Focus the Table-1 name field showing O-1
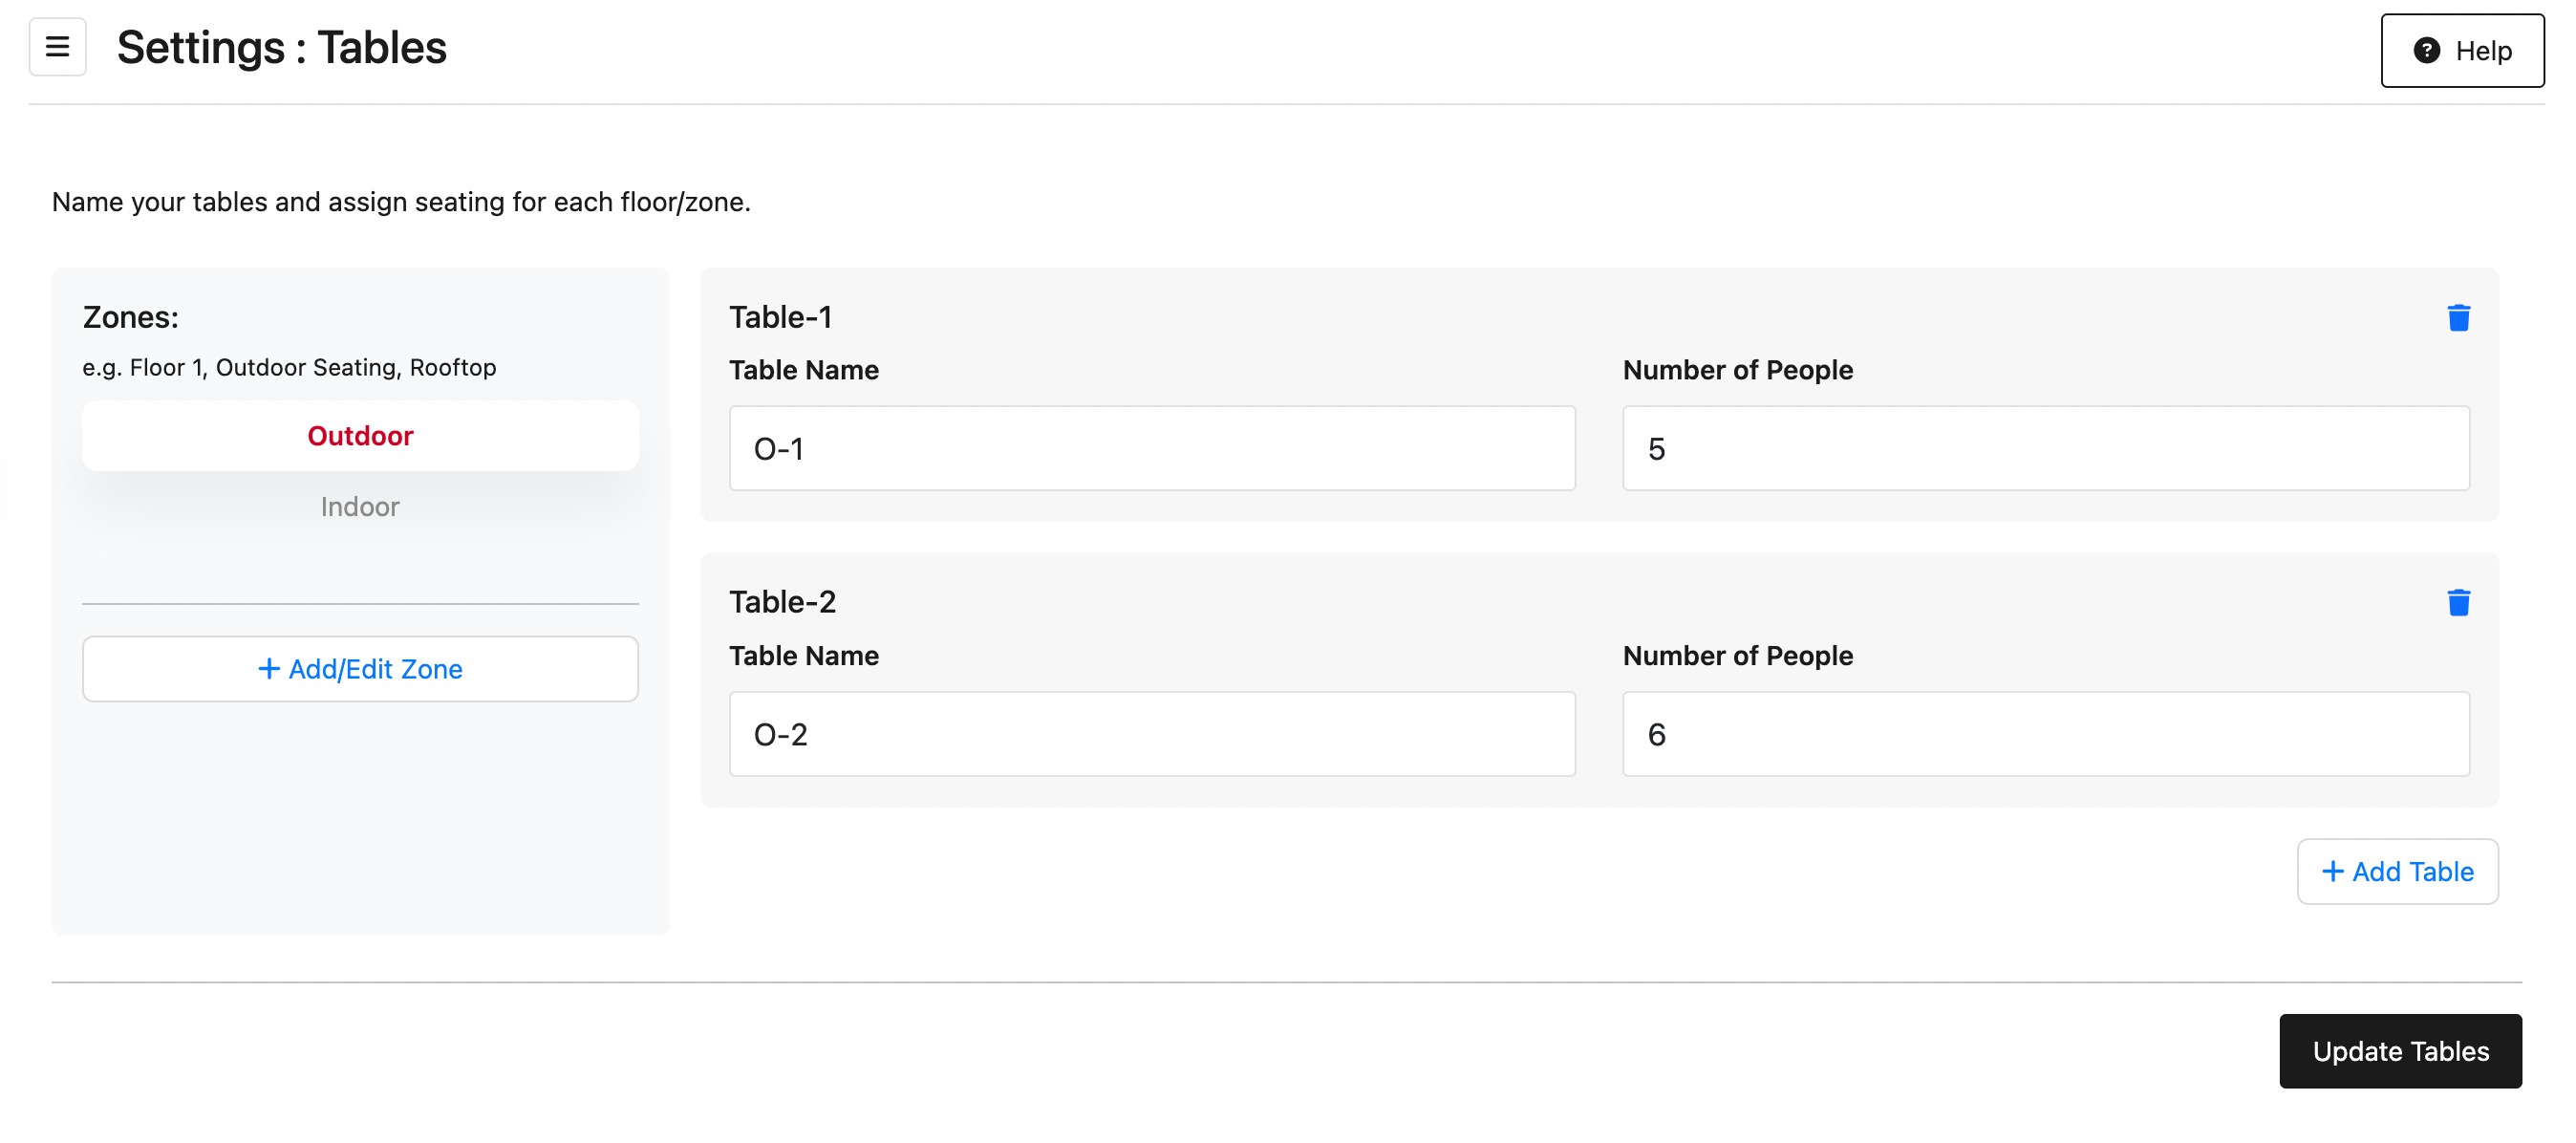Image resolution: width=2576 pixels, height=1143 pixels. pos(1151,449)
